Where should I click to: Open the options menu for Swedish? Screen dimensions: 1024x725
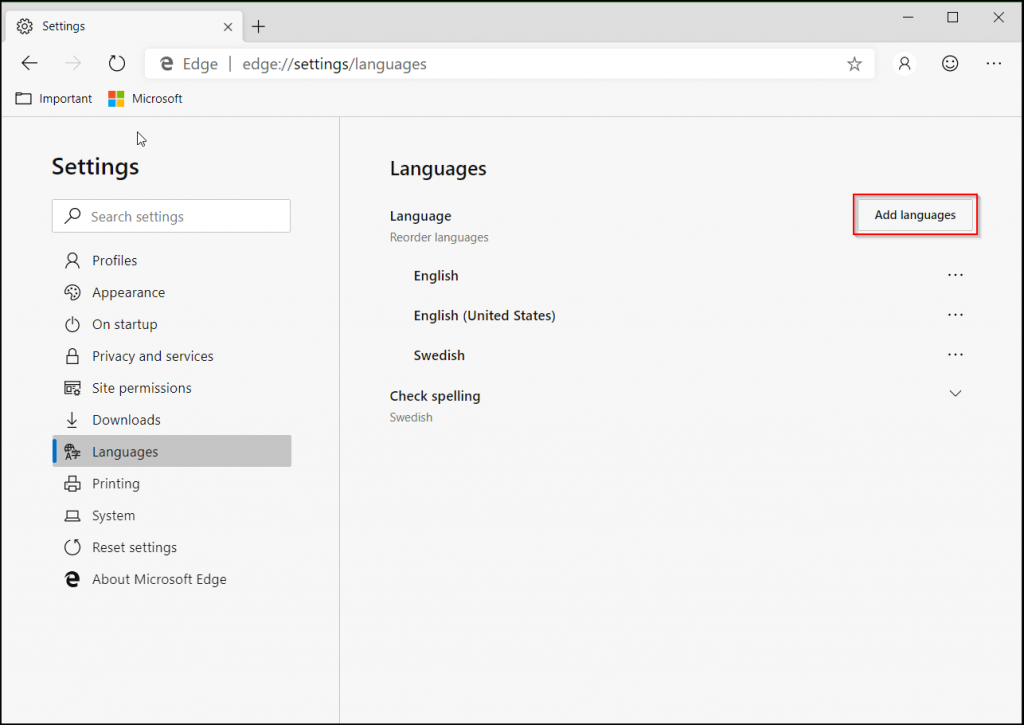(x=955, y=354)
